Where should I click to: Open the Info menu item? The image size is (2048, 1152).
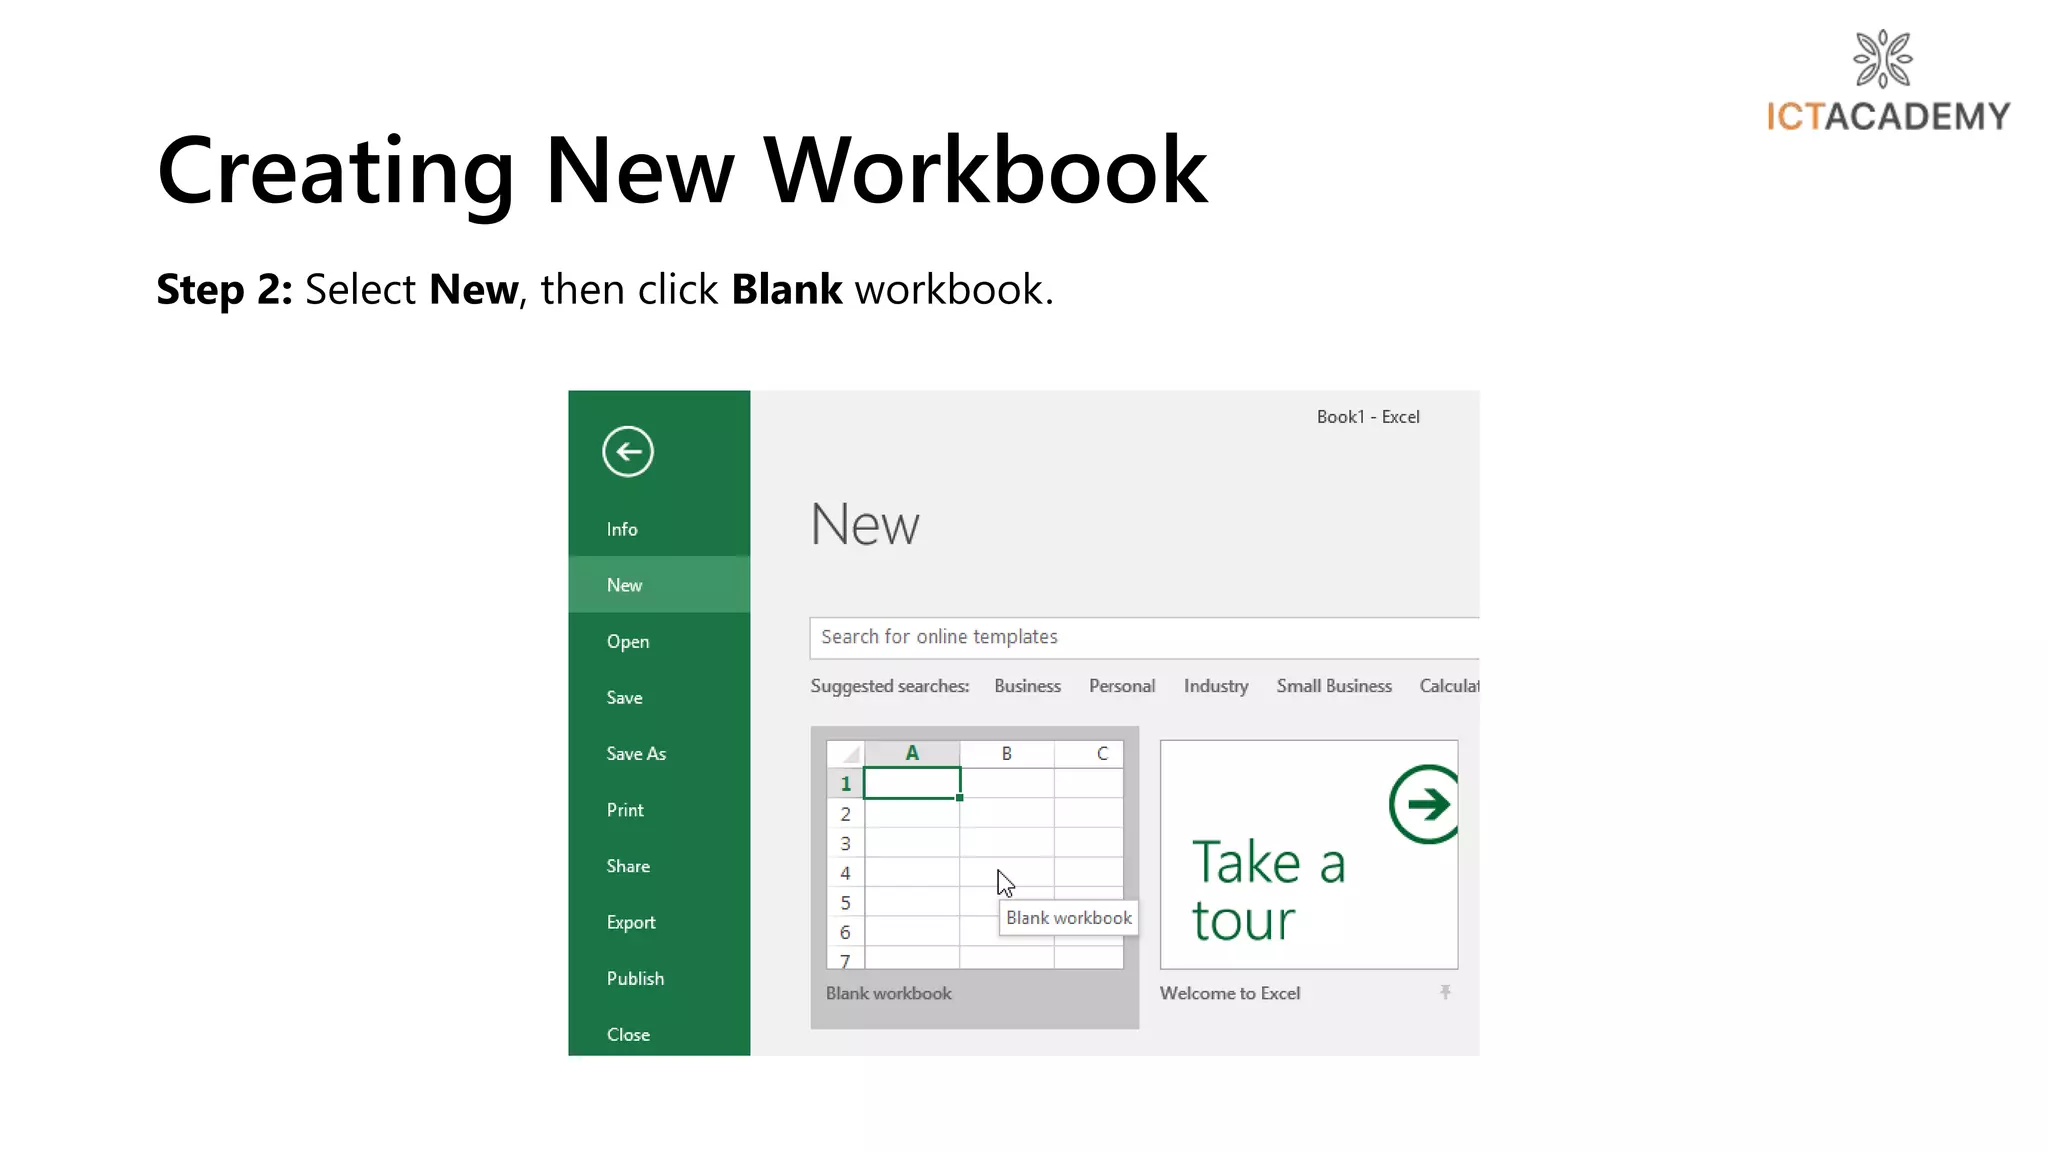click(x=622, y=529)
